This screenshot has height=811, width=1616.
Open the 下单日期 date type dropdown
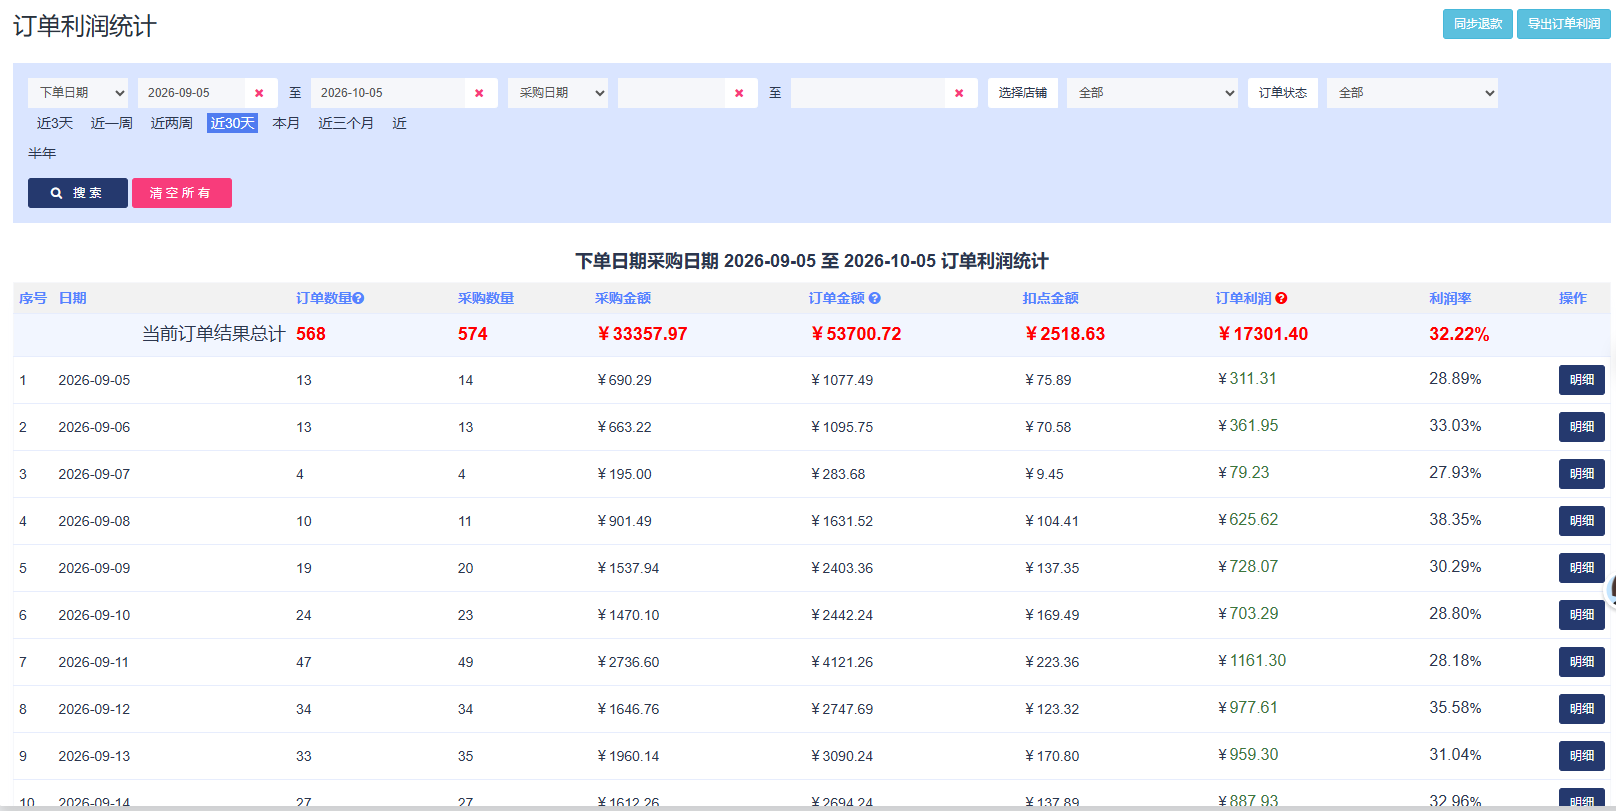coord(78,93)
